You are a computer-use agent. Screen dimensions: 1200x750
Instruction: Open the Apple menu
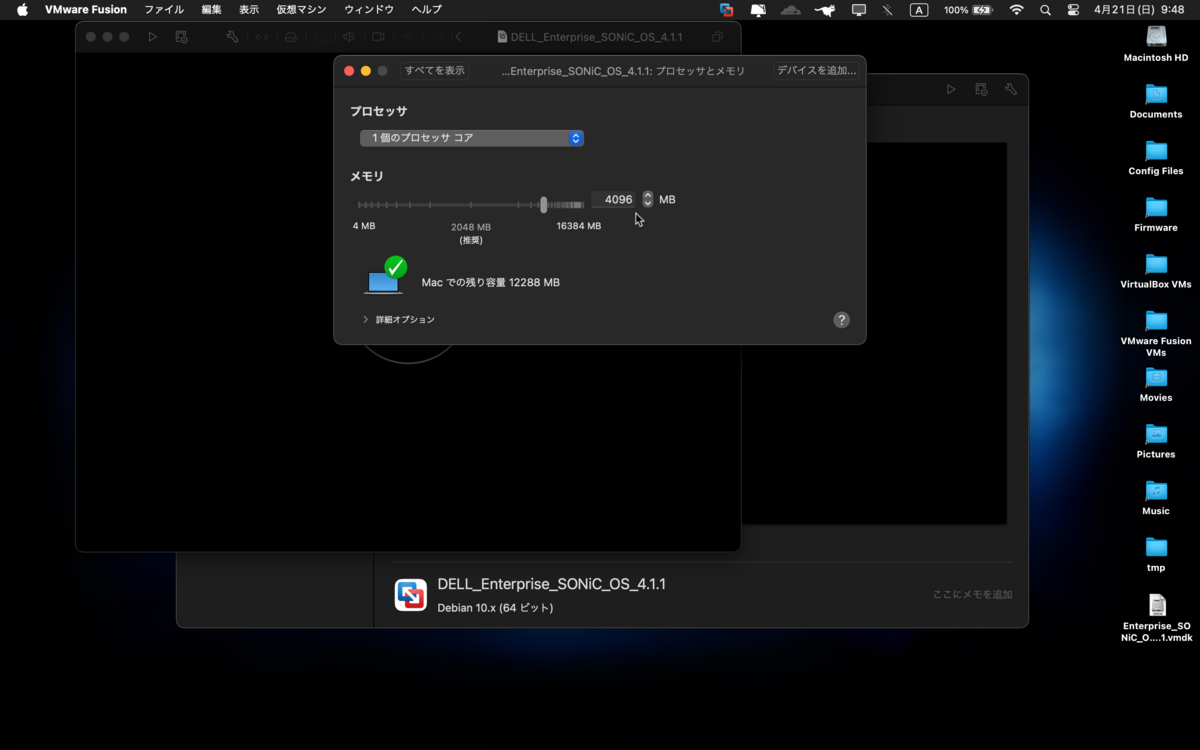tap(22, 10)
